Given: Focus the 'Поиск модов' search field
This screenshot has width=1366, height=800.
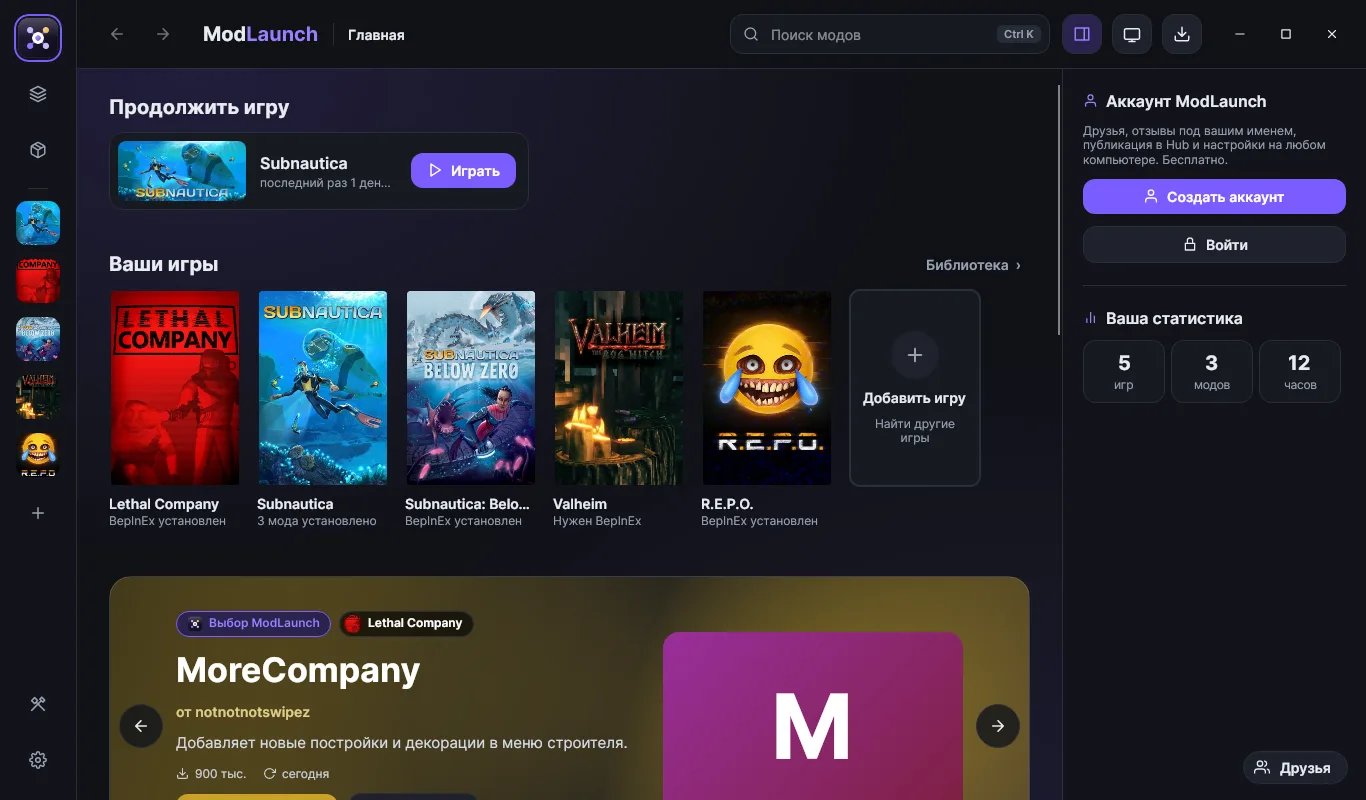Looking at the screenshot, I should point(890,34).
